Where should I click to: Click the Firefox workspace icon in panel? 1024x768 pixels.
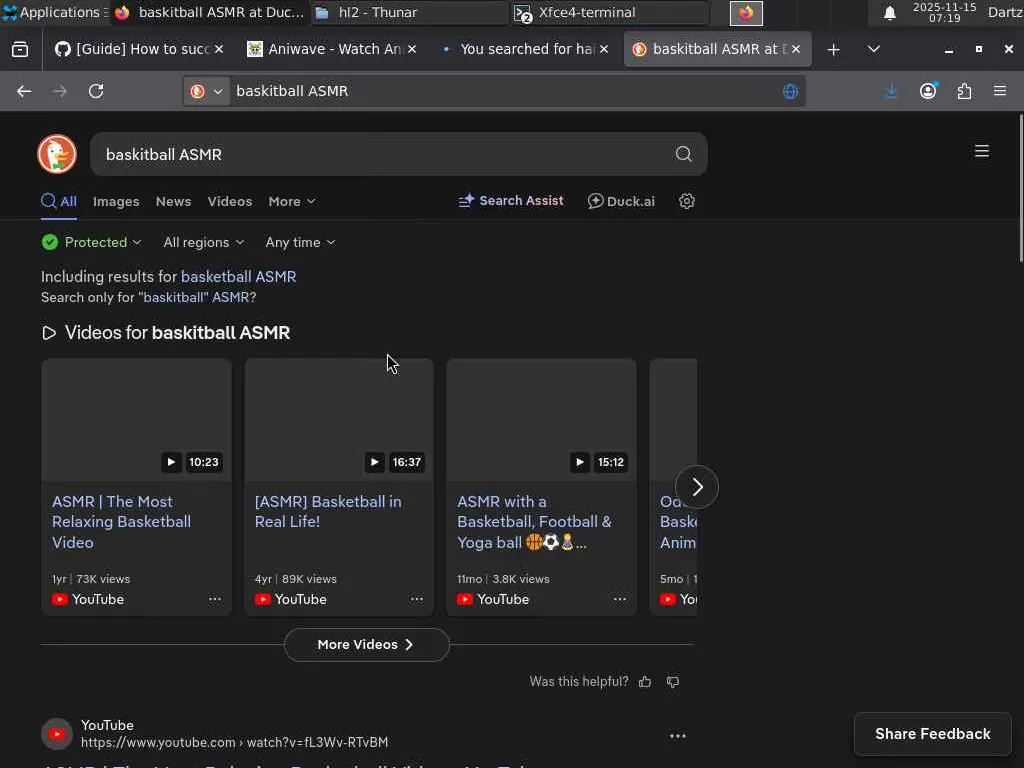pyautogui.click(x=746, y=13)
